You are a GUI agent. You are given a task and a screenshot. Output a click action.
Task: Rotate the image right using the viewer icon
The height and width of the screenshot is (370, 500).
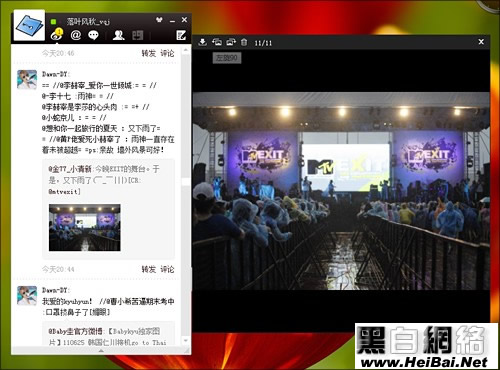[231, 42]
